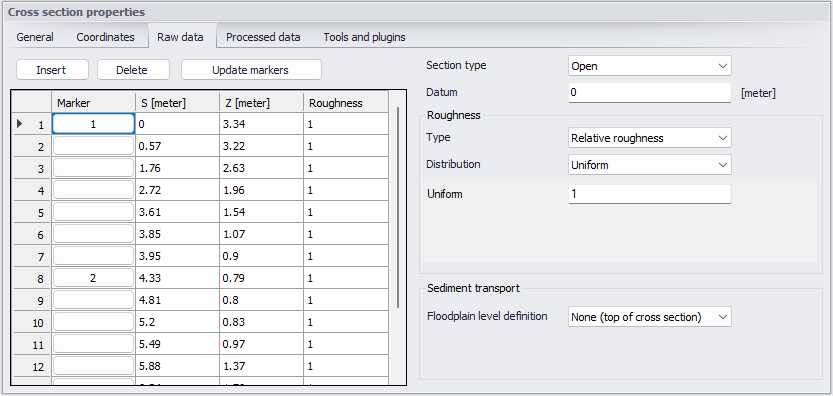Click Update markers button

(x=251, y=70)
